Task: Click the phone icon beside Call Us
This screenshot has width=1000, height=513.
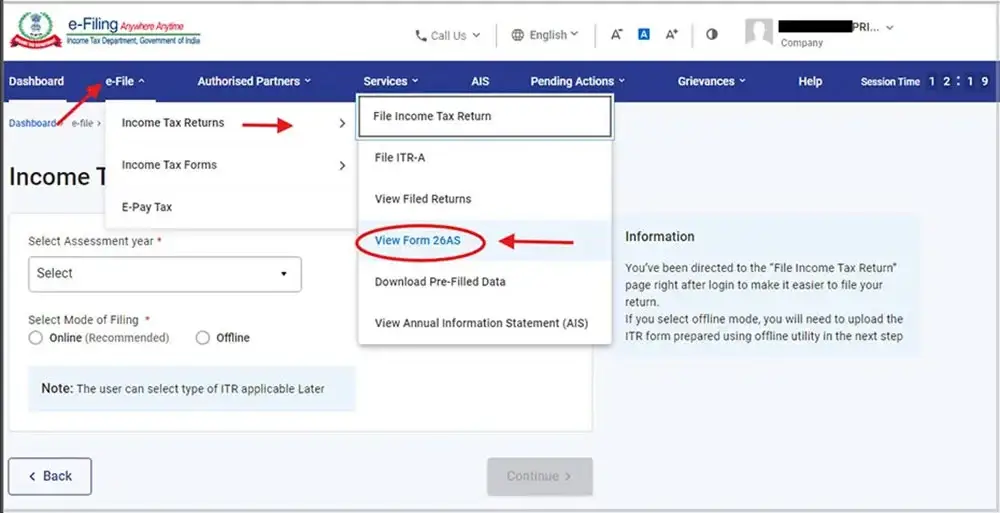Action: coord(420,36)
